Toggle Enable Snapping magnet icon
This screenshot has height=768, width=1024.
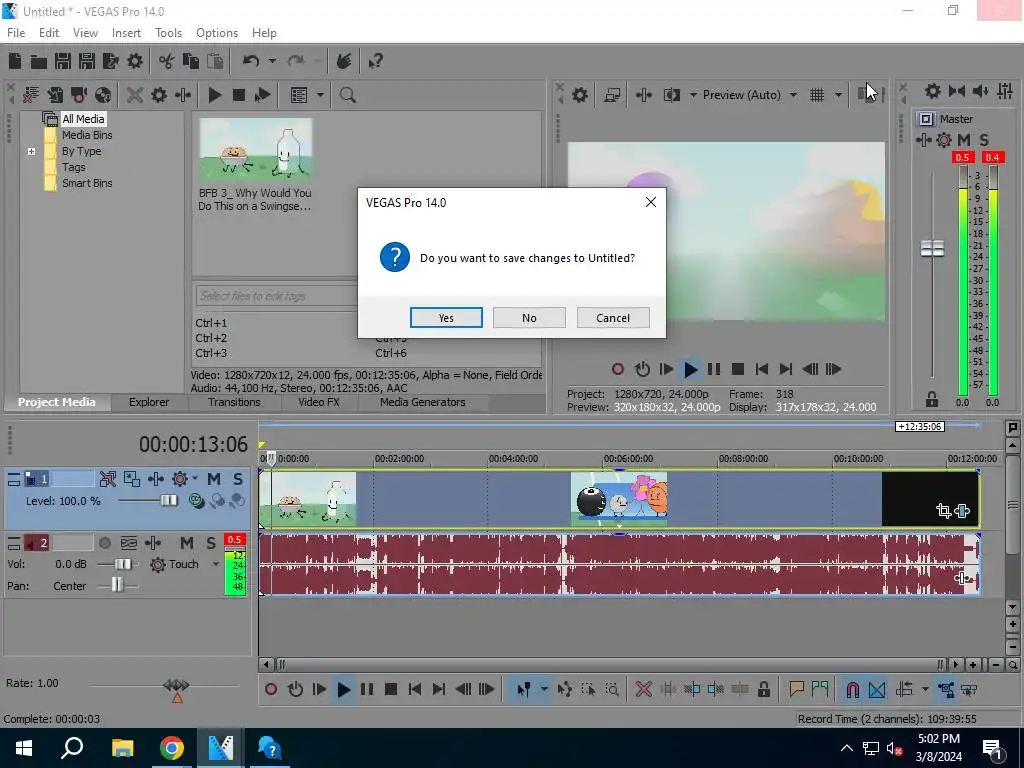(x=852, y=690)
